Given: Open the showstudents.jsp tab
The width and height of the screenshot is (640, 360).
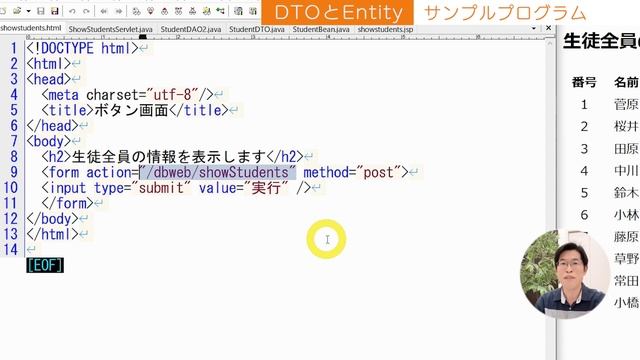Looking at the screenshot, I should click(x=385, y=29).
